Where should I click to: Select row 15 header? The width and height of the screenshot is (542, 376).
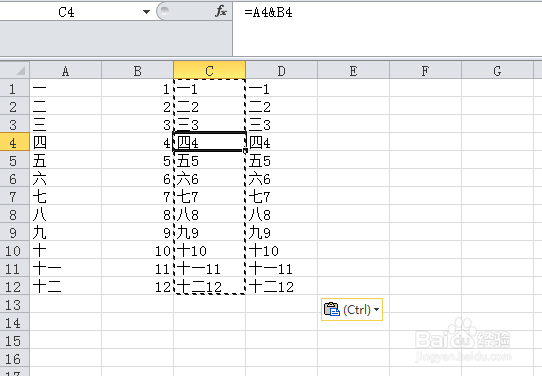coord(15,340)
